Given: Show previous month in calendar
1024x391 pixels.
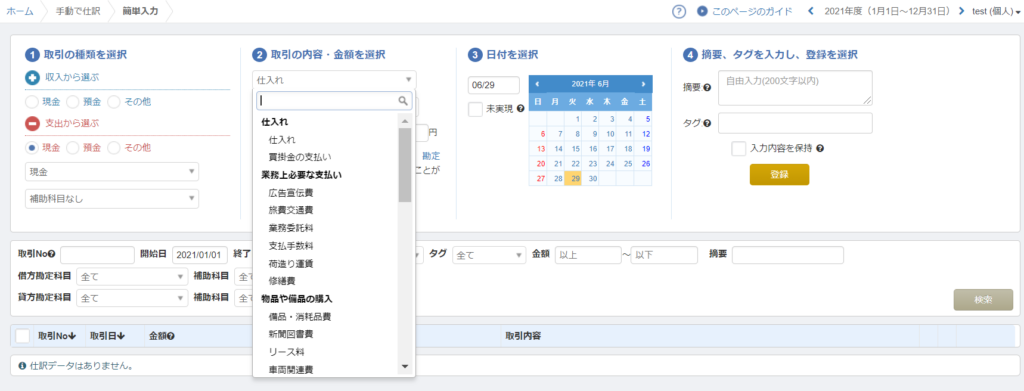Looking at the screenshot, I should click(x=537, y=84).
